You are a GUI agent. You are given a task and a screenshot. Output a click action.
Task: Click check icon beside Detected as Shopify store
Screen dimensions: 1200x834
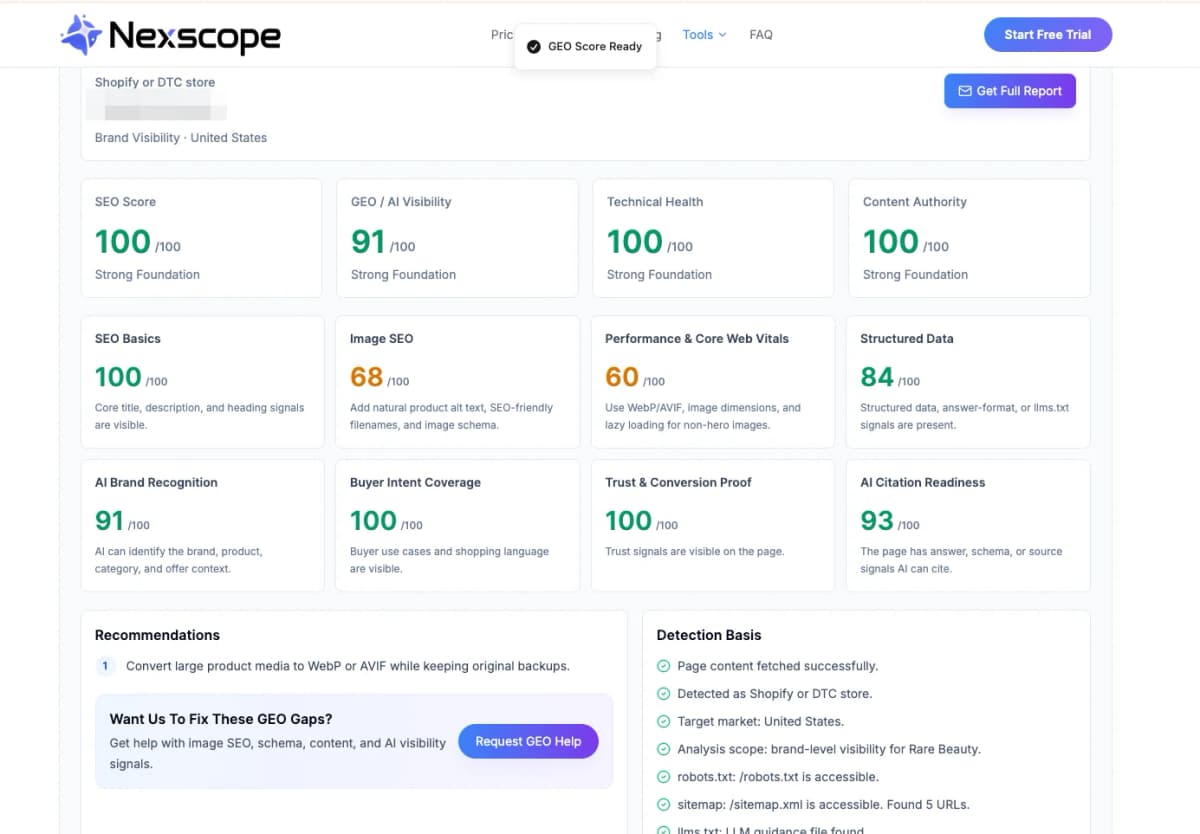click(x=663, y=694)
